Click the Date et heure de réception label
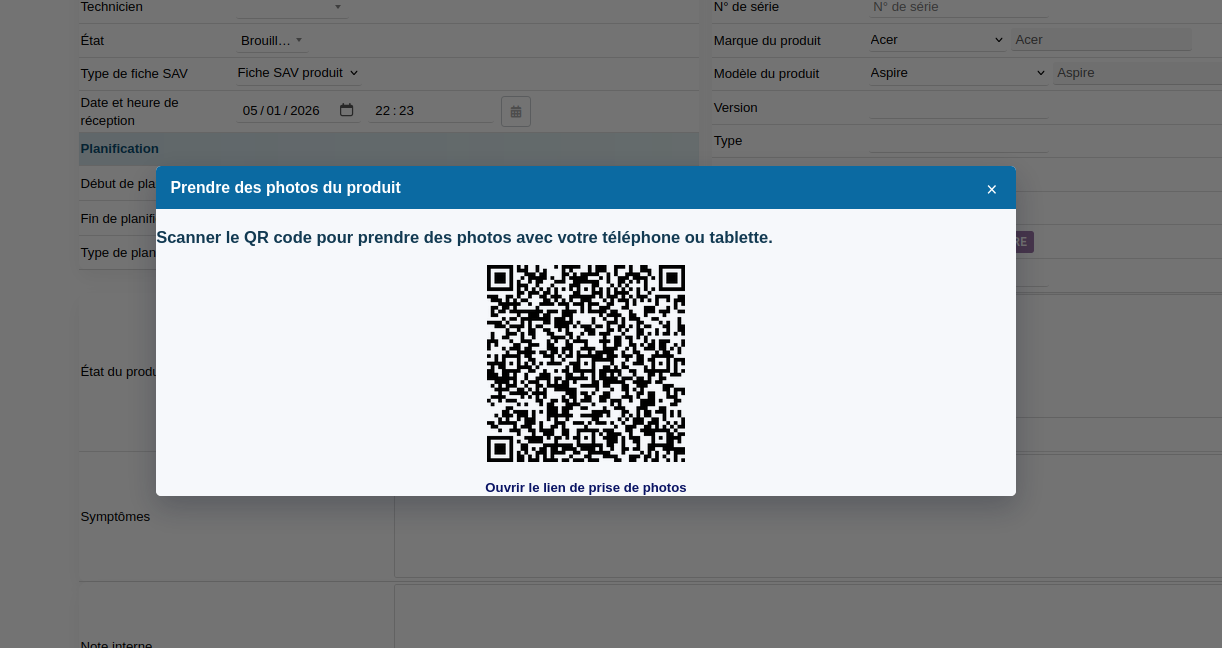Screen dimensions: 1222x648 tap(130, 111)
